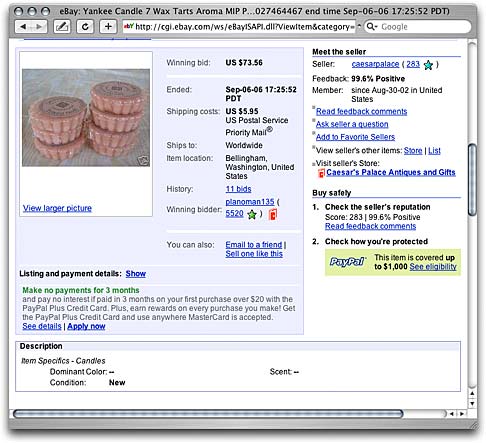Screen dimensions: 486x443
Task: Click Sell one like this
Action: 254,254
